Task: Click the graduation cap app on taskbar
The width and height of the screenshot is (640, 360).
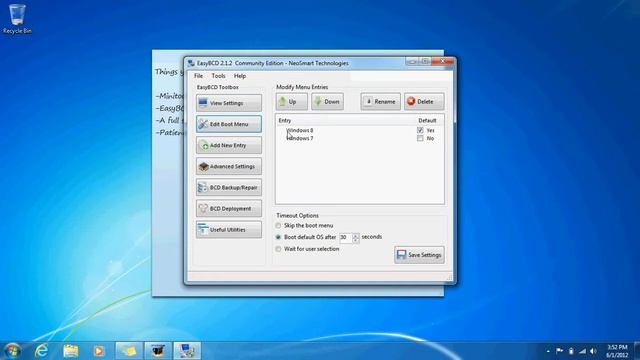Action: (158, 351)
